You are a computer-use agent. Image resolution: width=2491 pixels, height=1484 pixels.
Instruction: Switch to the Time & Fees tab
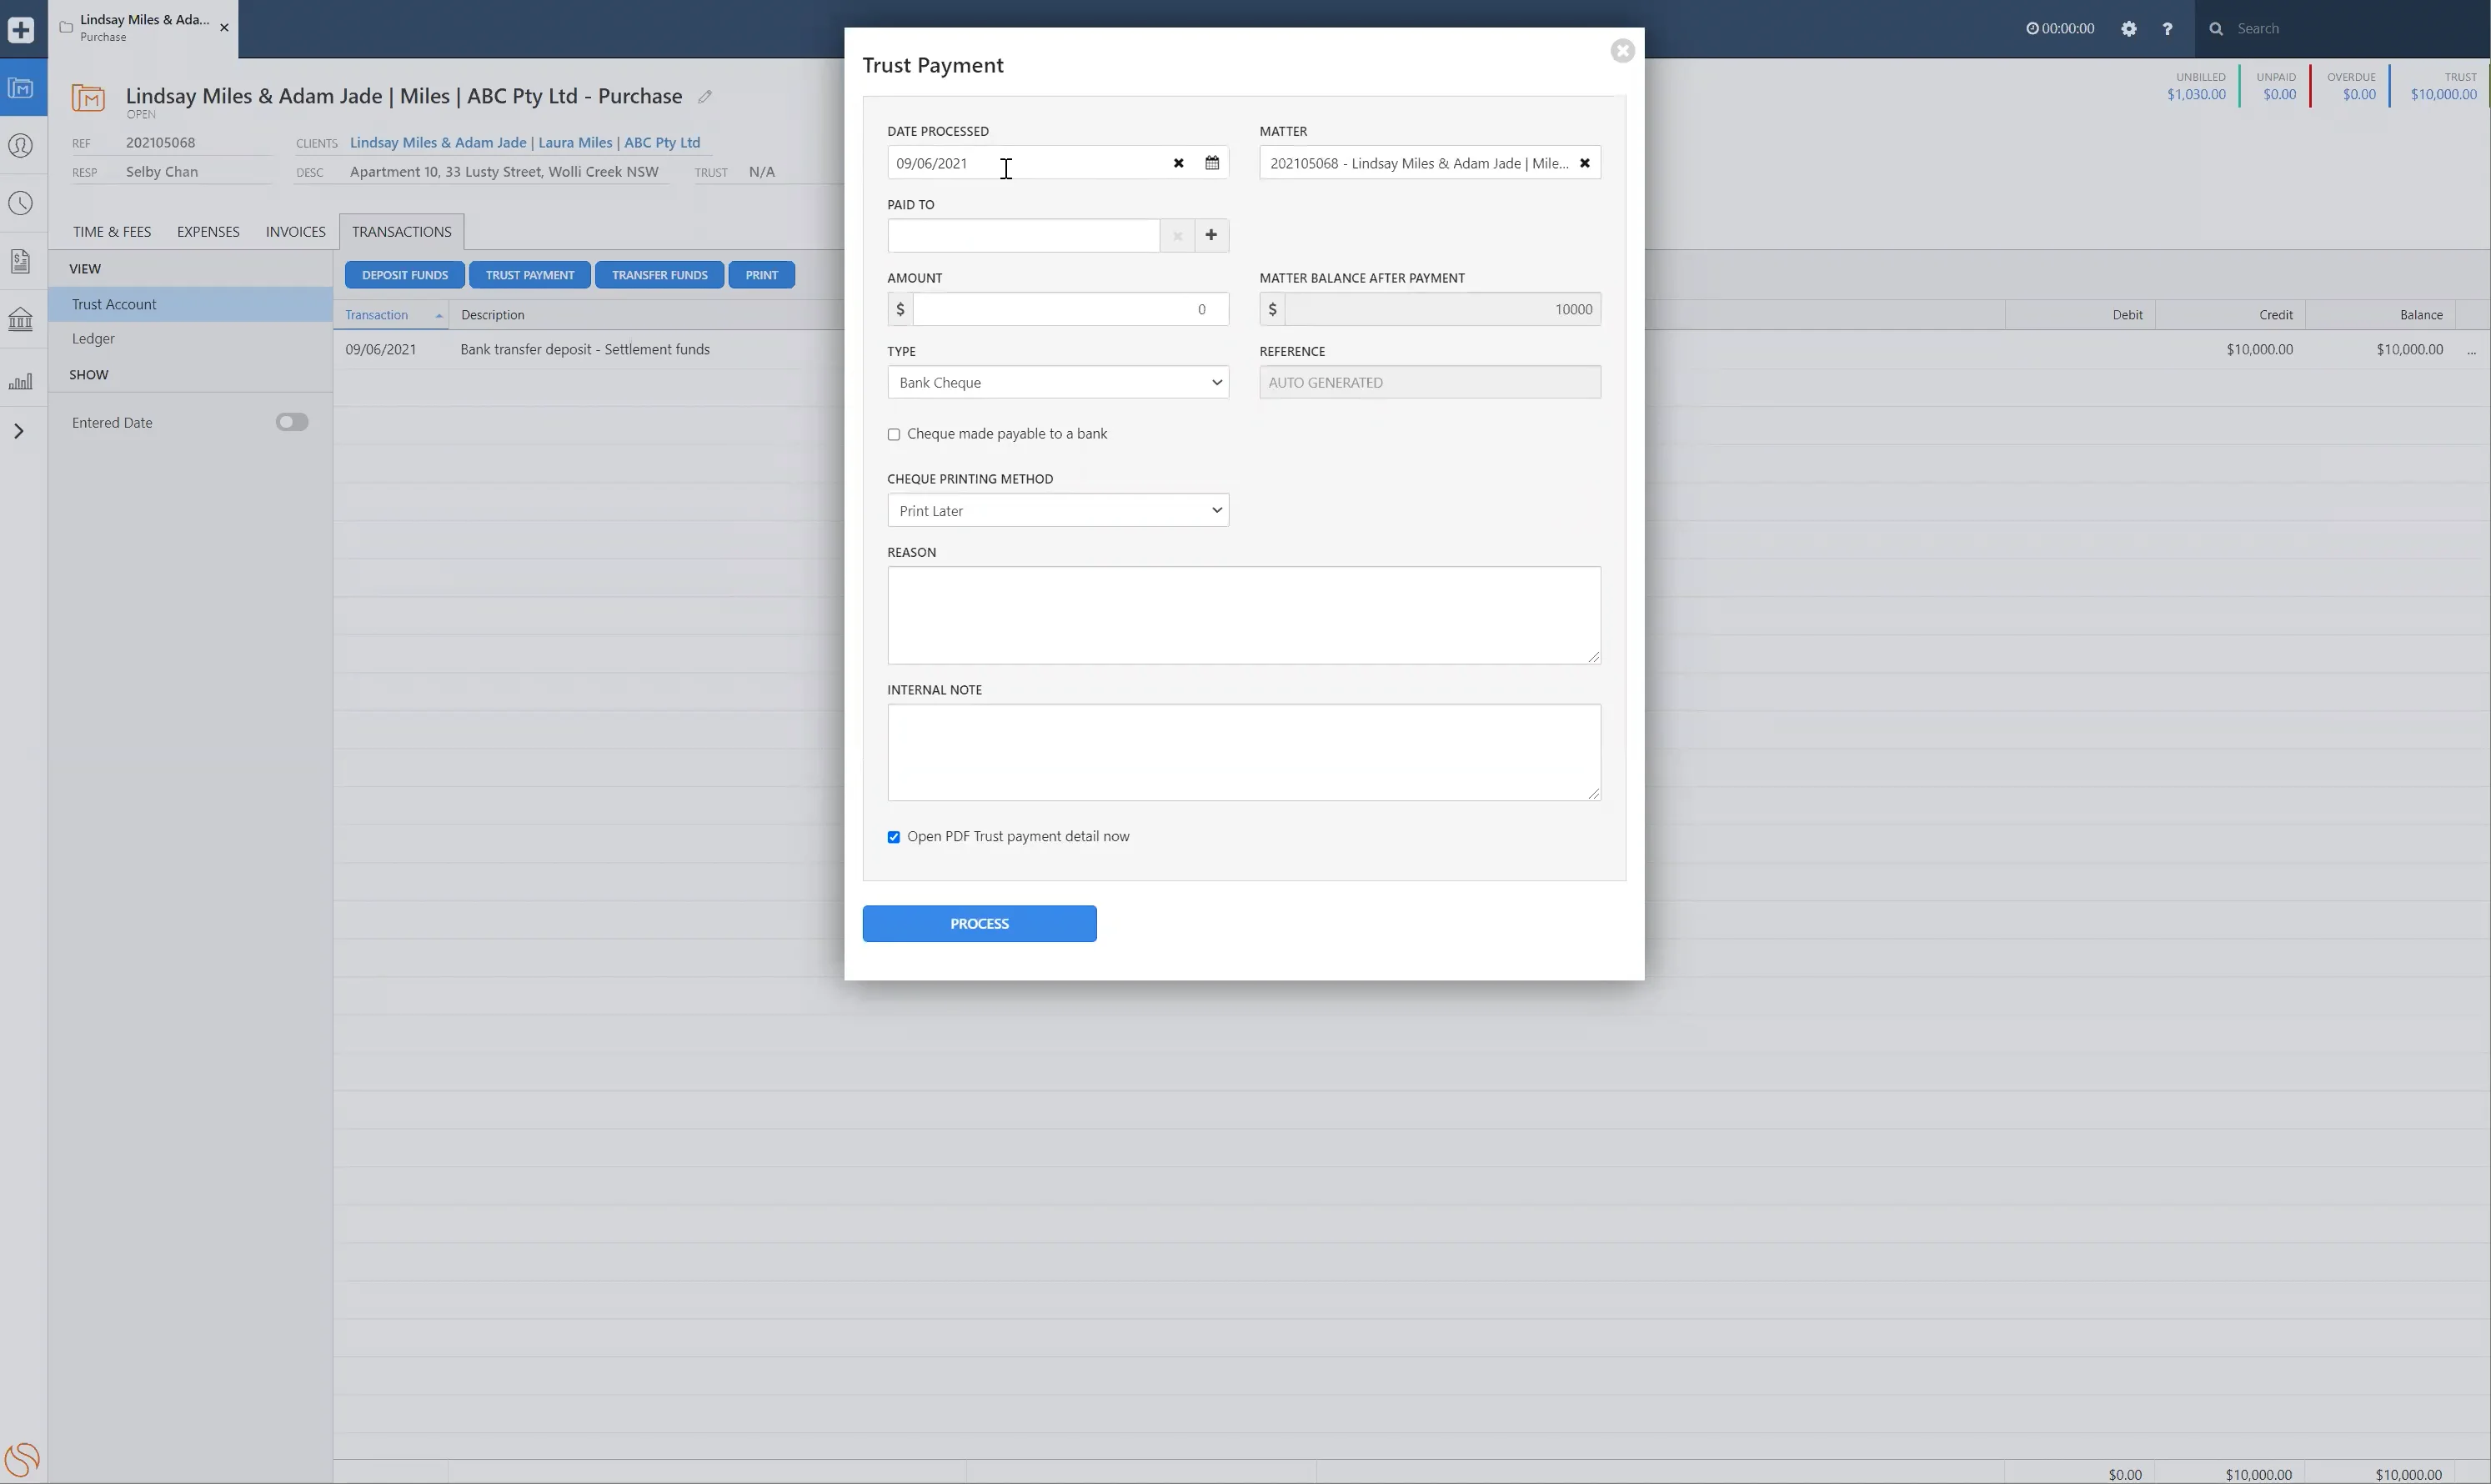112,232
